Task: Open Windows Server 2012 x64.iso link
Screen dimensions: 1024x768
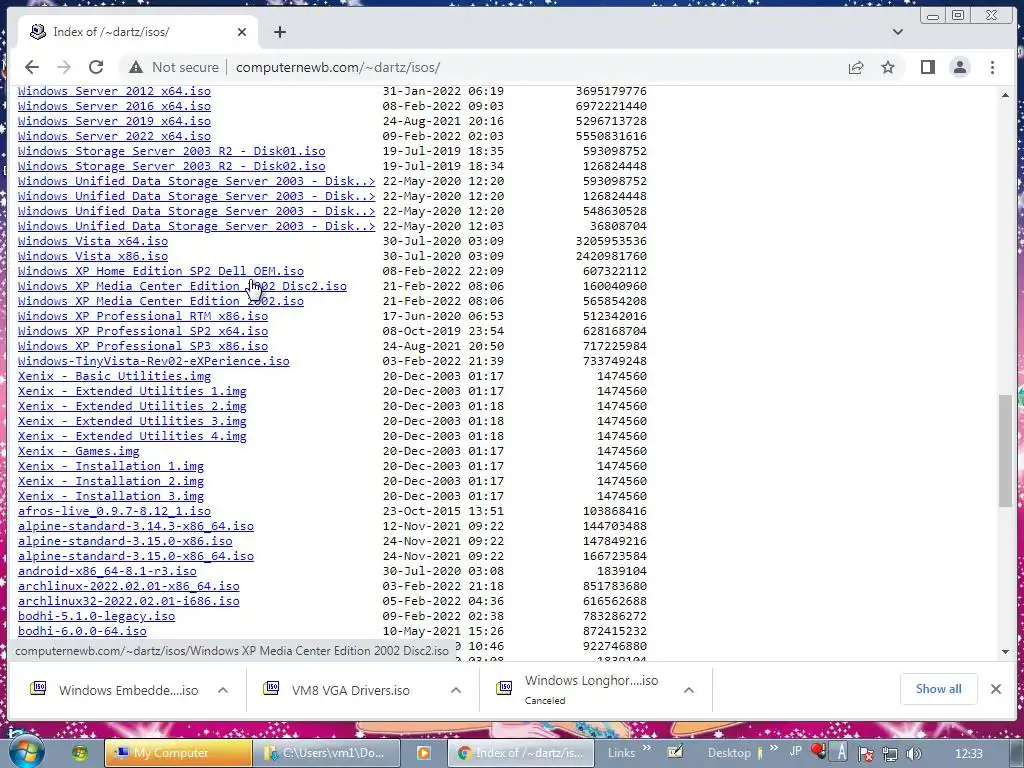Action: 114,91
